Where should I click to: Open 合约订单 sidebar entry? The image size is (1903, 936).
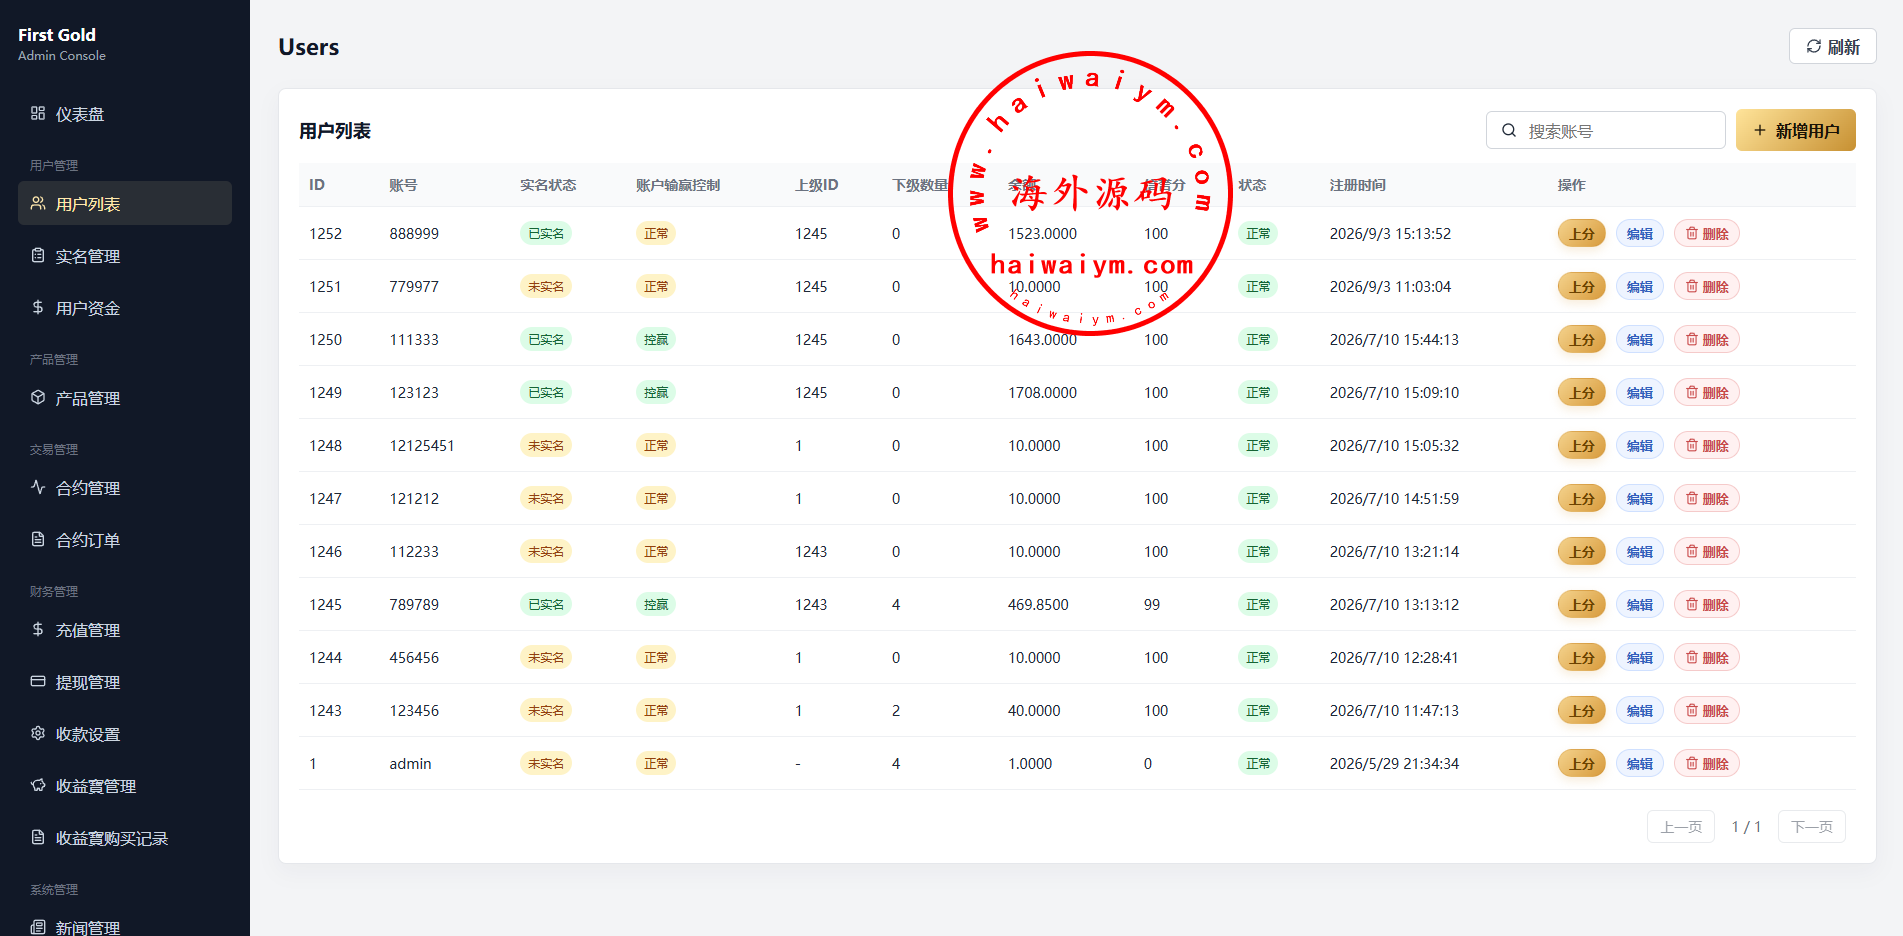tap(125, 540)
